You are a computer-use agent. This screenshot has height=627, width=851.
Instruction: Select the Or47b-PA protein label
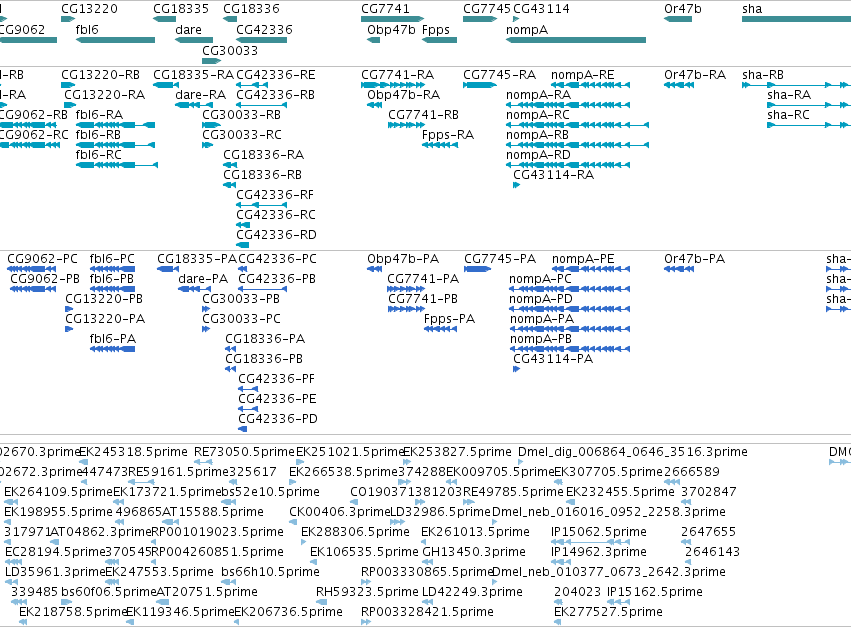694,258
